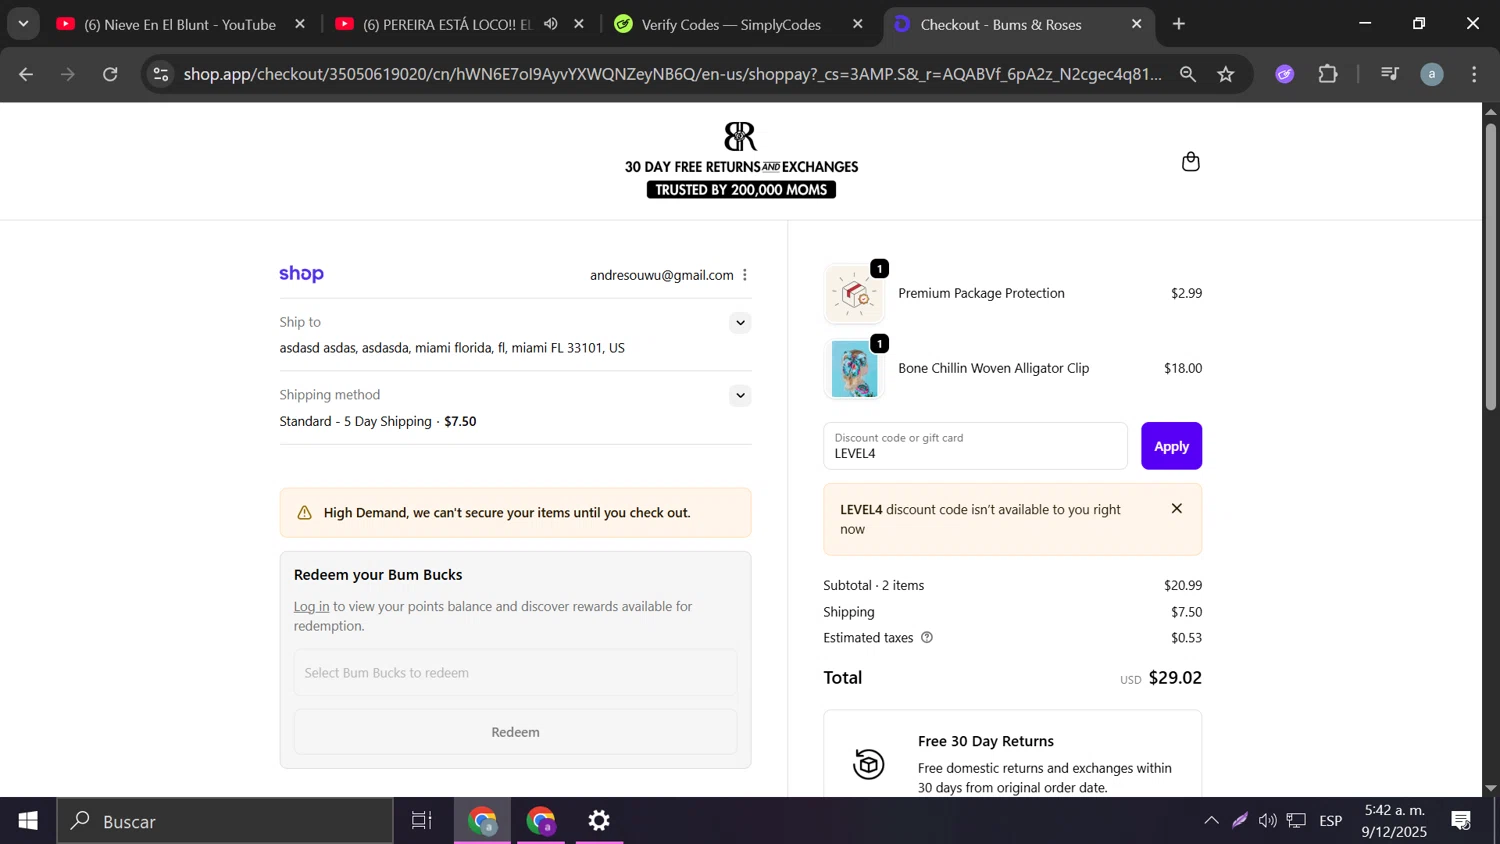The width and height of the screenshot is (1500, 844).
Task: Show hidden system tray icons
Action: (1211, 821)
